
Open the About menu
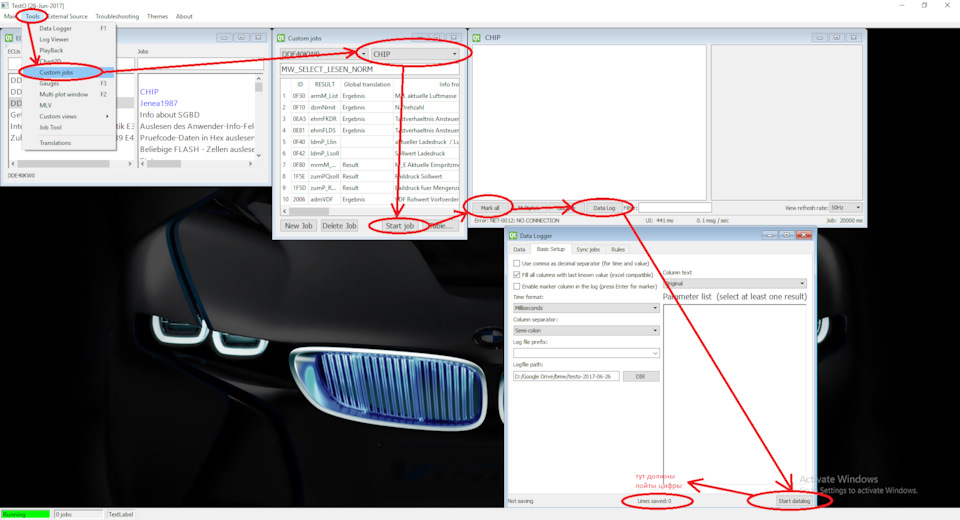184,17
